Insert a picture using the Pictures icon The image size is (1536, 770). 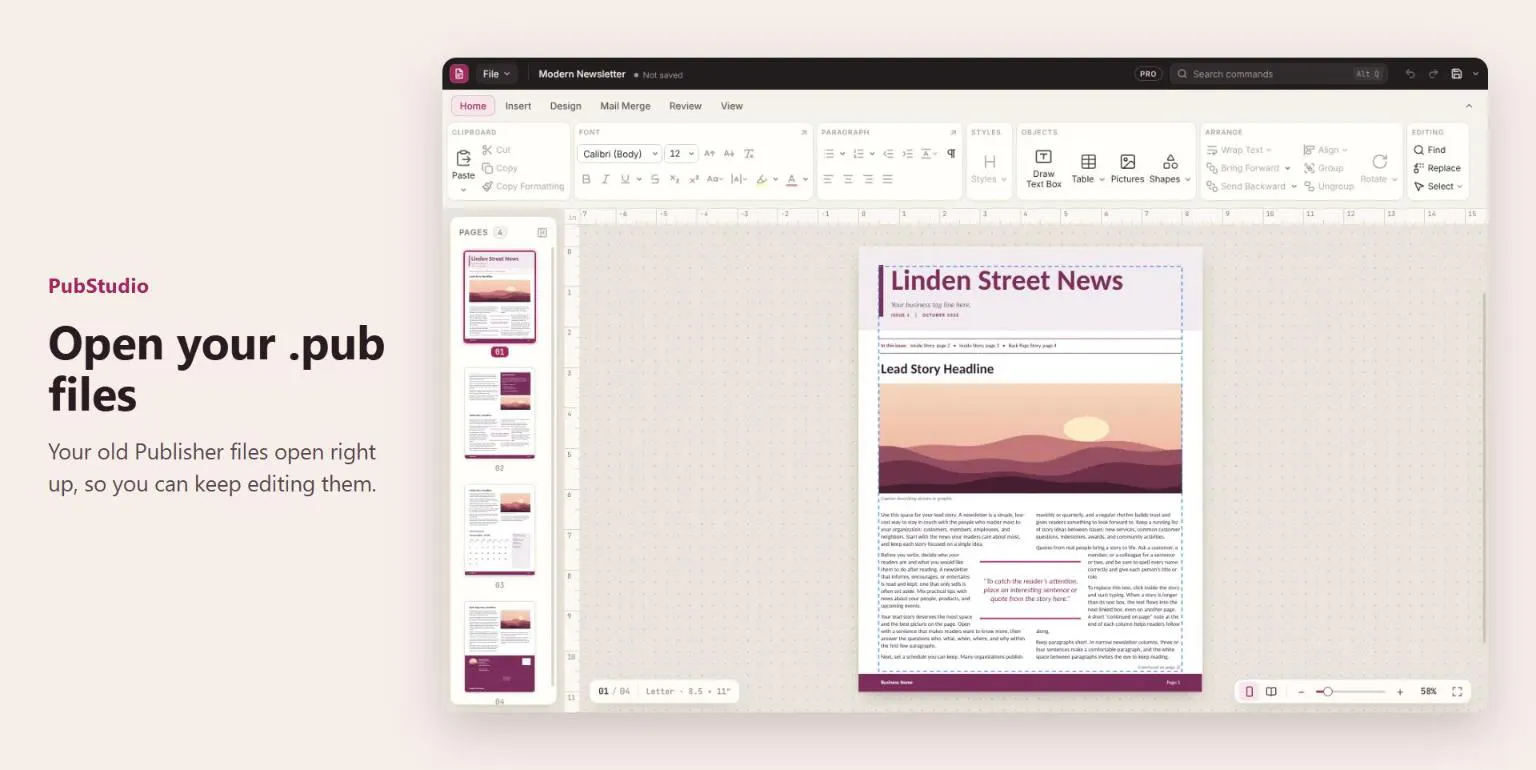click(1127, 162)
